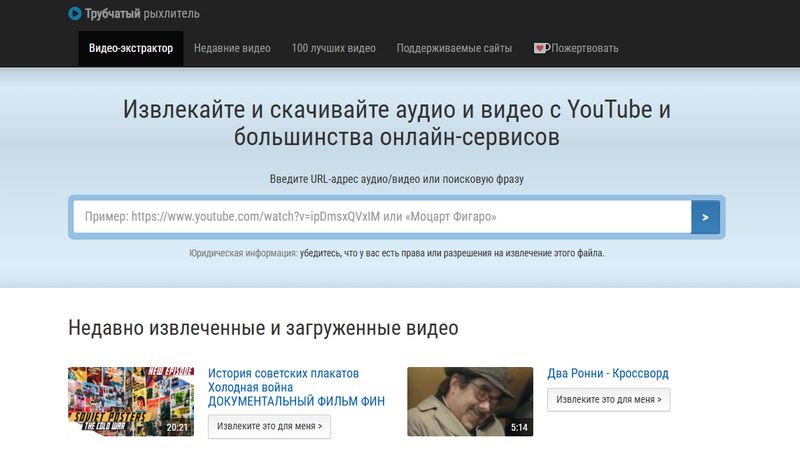
Task: Submit search with the blue arrow button
Action: pos(706,217)
